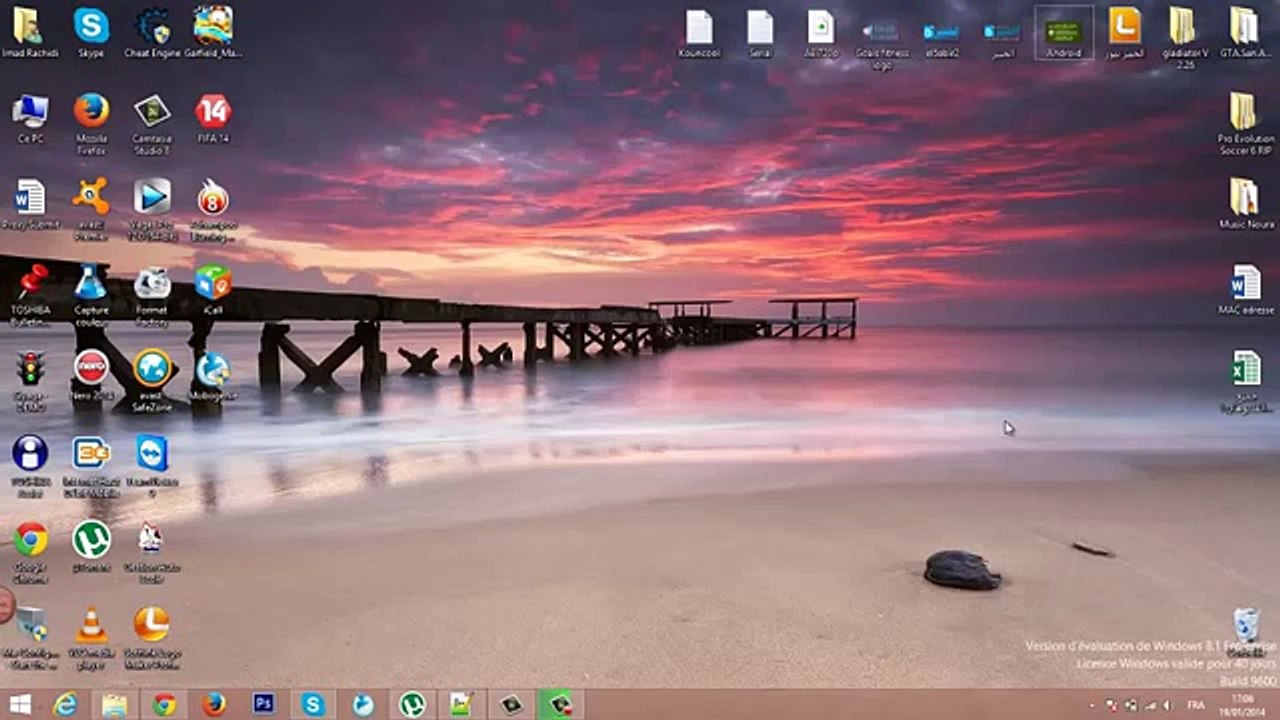Select the Recycle Bin icon

pos(1246,625)
